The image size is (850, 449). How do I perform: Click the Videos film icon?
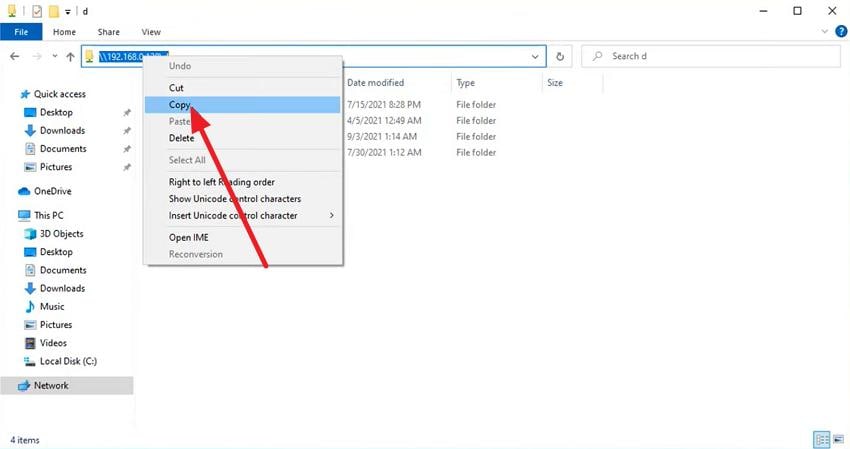pyautogui.click(x=30, y=343)
